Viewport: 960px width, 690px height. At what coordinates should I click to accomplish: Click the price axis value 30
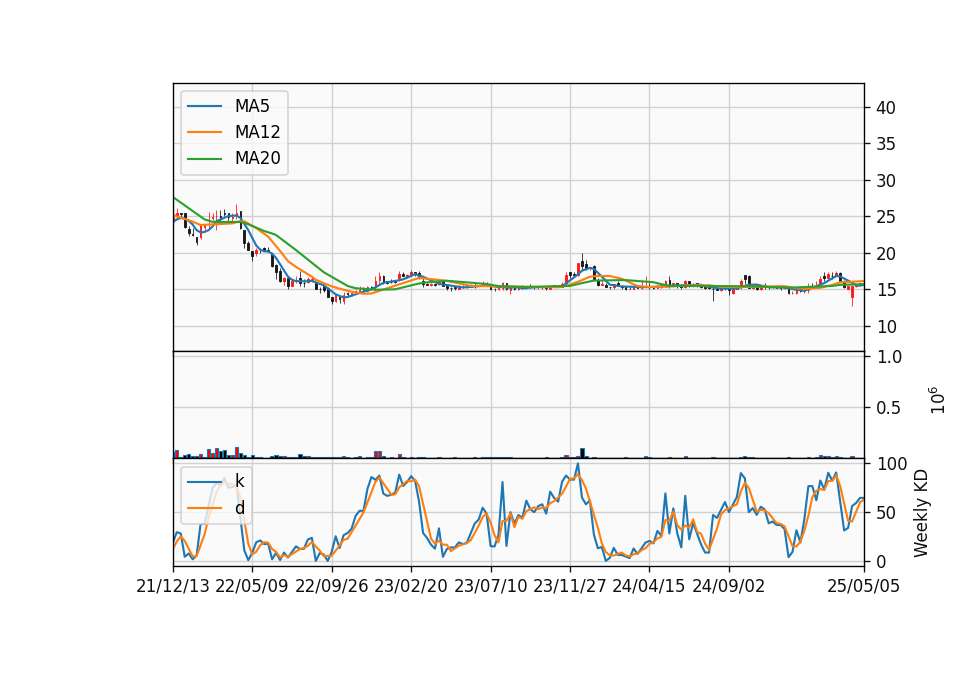(x=886, y=181)
